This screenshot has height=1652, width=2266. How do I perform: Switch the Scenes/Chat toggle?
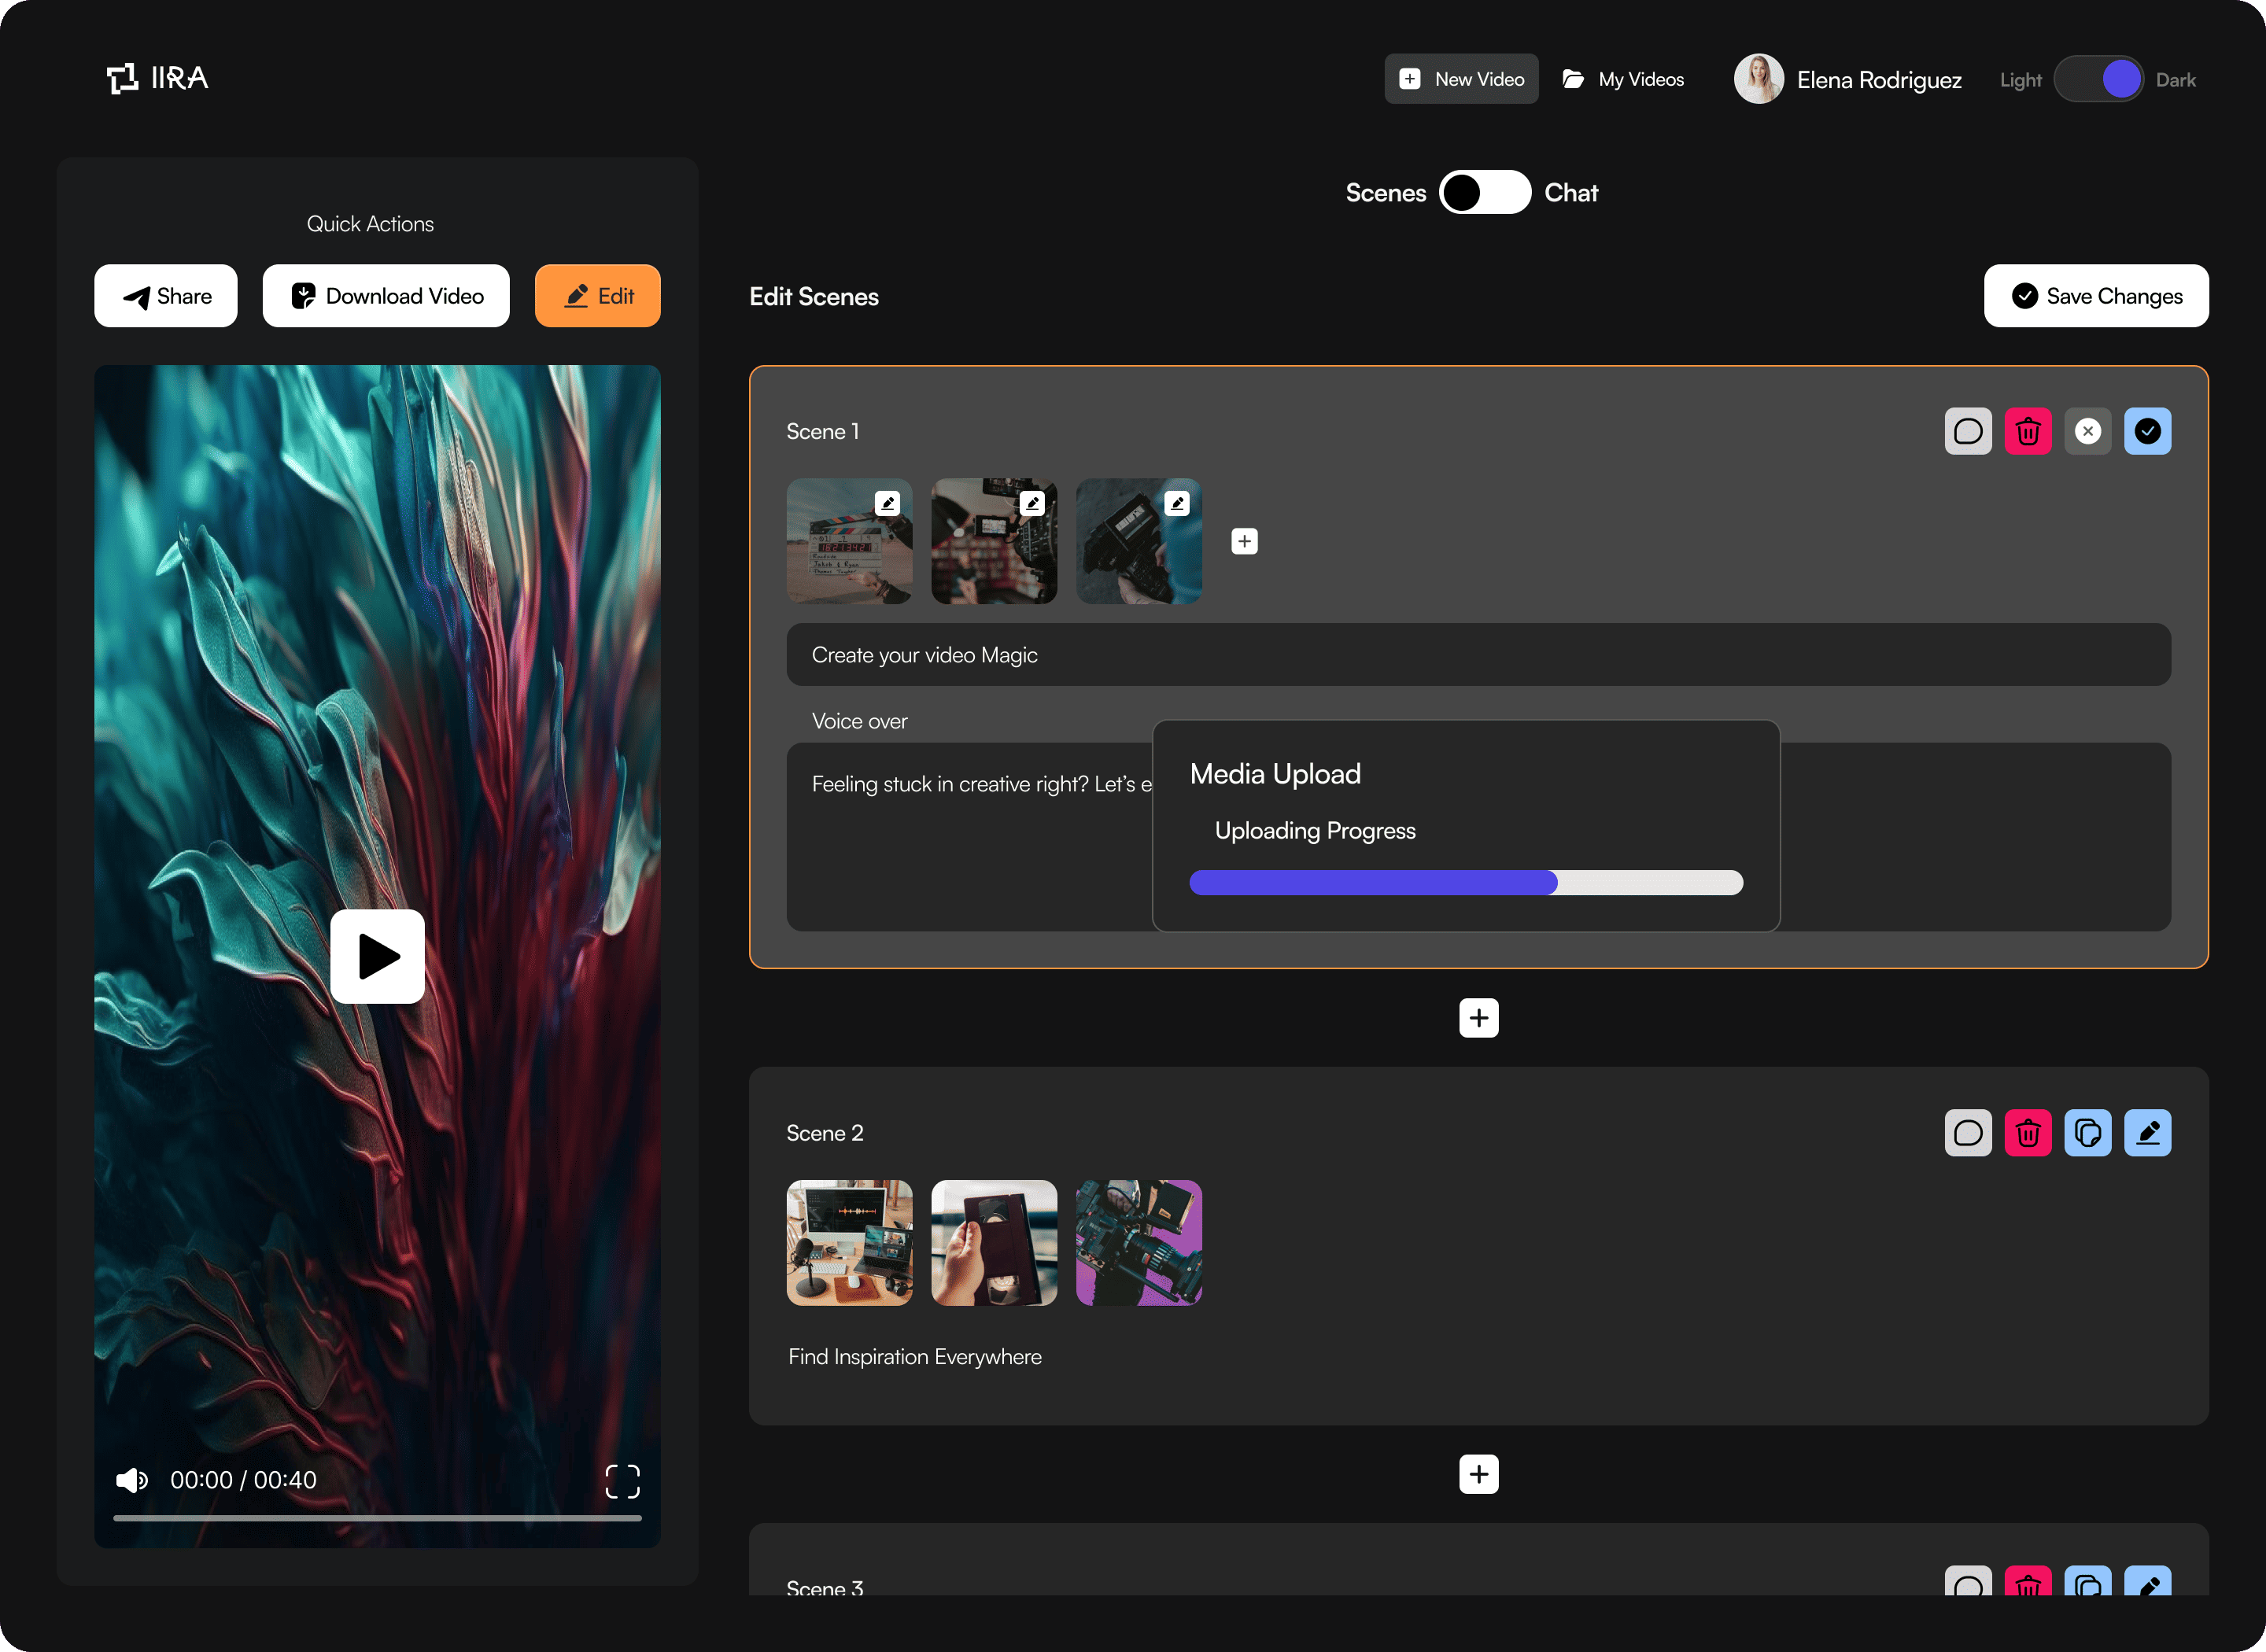[1485, 192]
